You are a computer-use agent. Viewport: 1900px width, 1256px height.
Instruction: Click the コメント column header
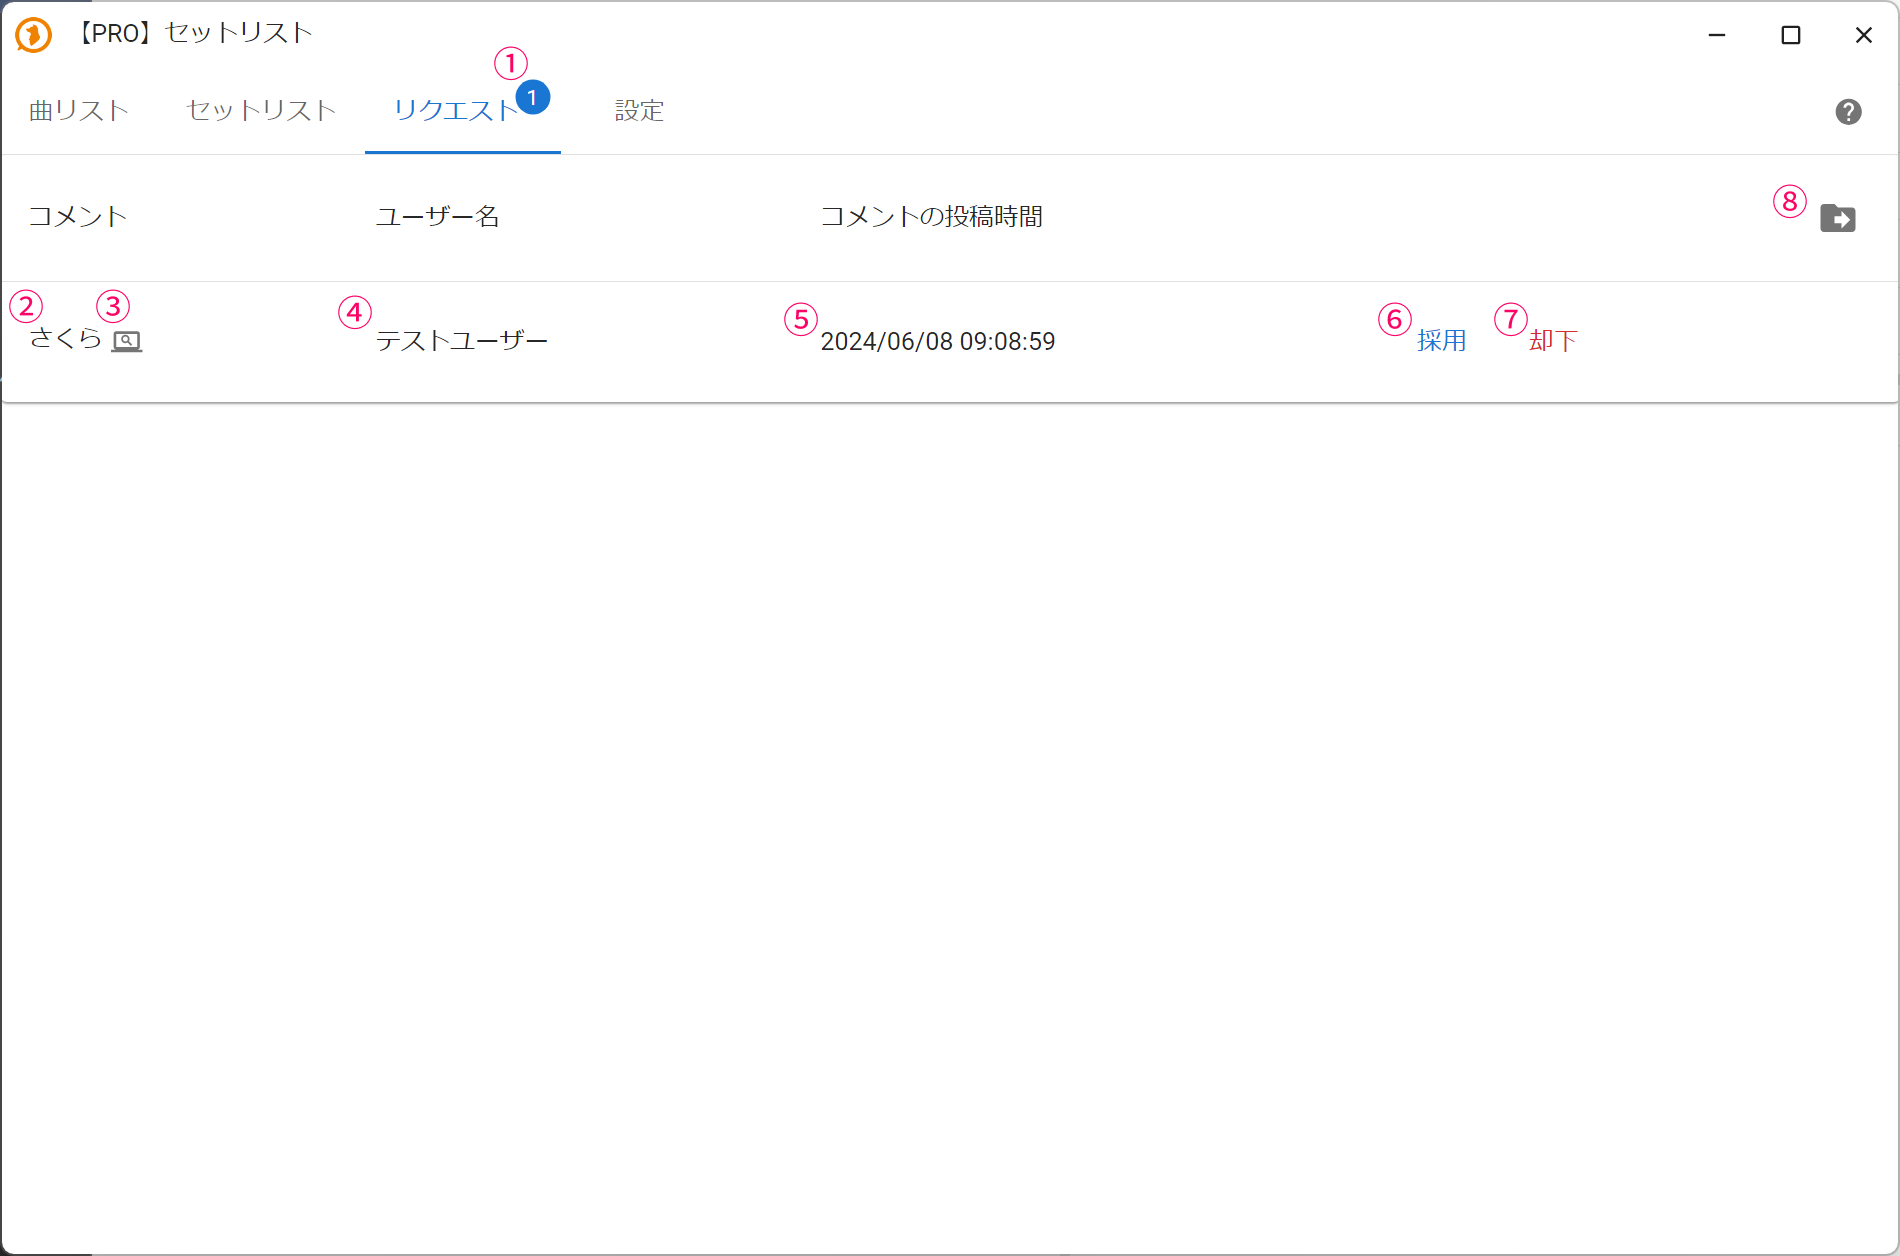point(78,217)
